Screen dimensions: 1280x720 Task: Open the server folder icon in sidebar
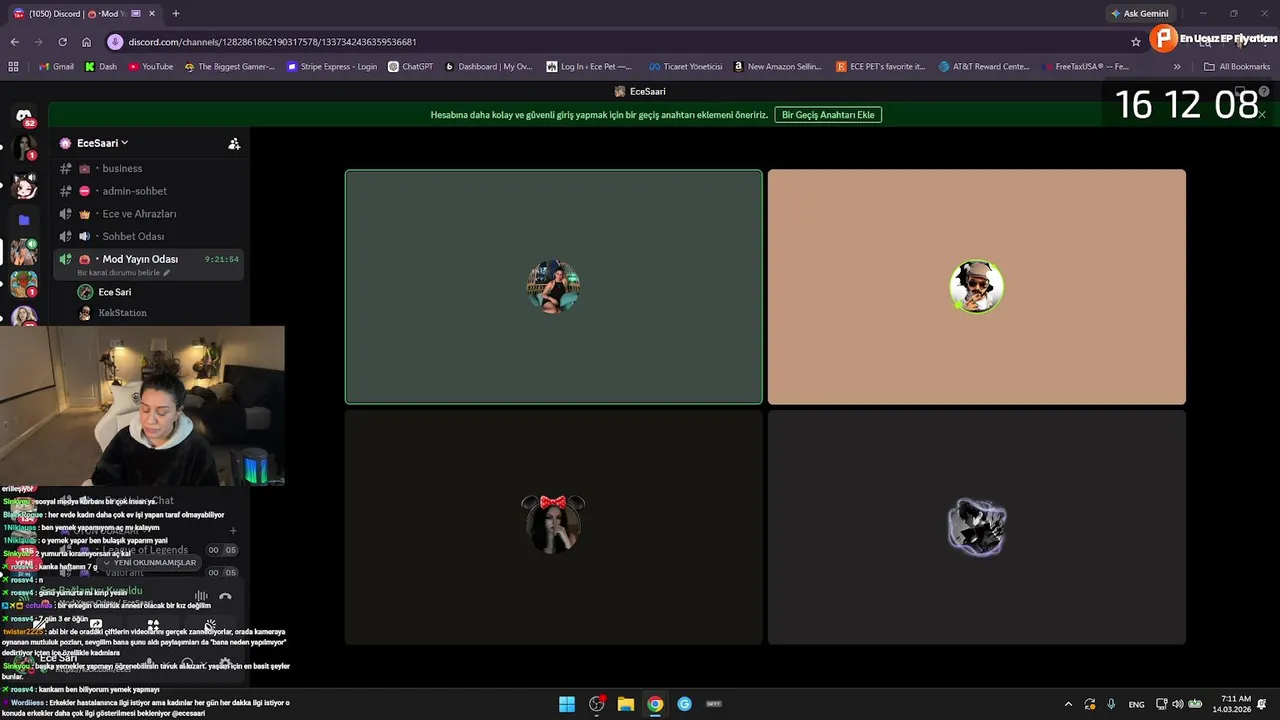coord(24,220)
